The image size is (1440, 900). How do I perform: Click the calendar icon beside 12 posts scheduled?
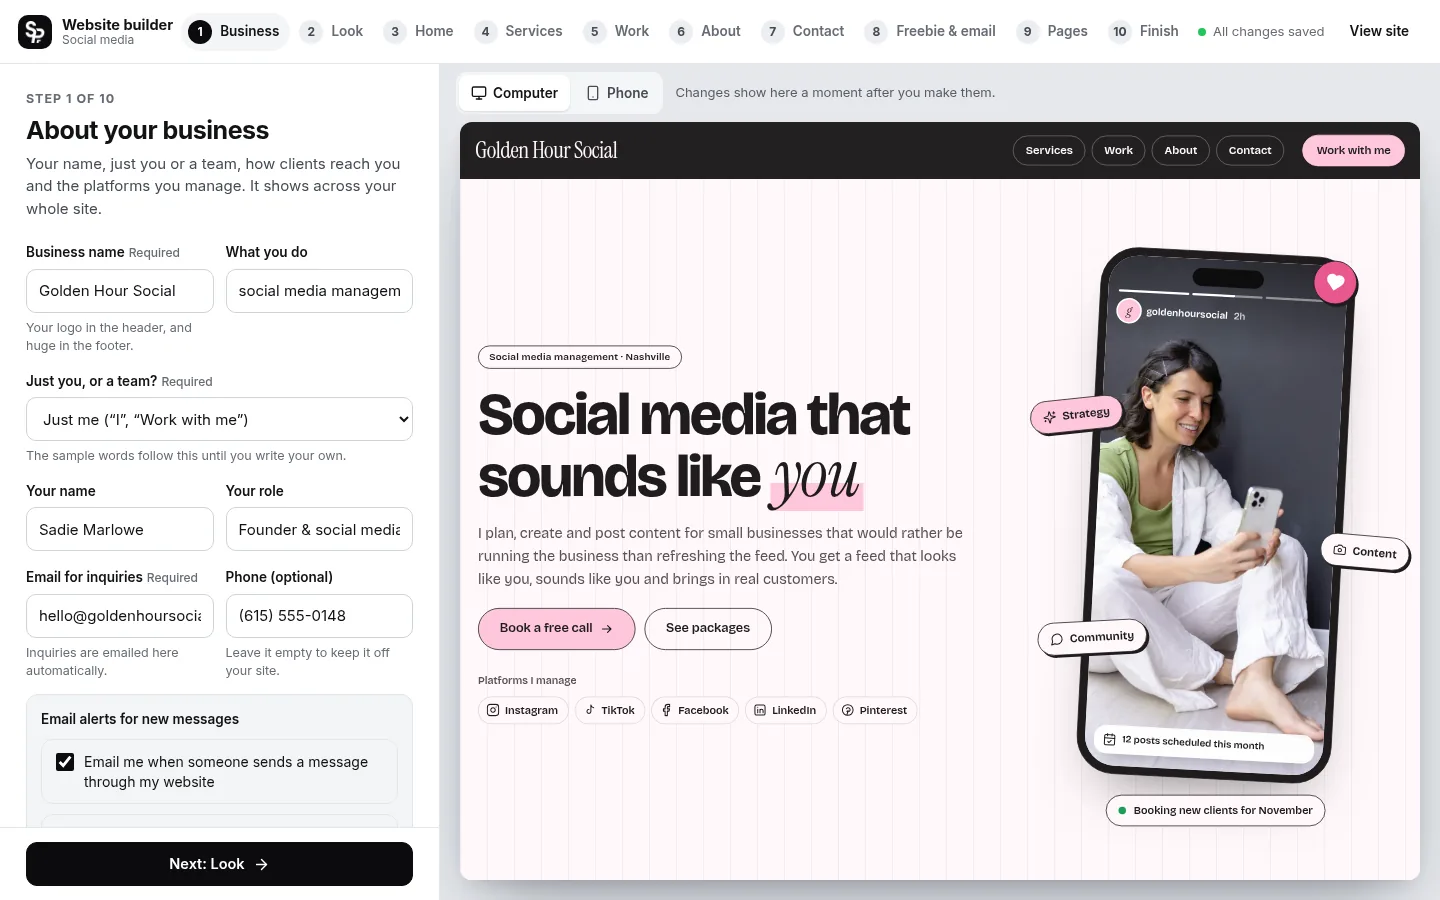1109,739
